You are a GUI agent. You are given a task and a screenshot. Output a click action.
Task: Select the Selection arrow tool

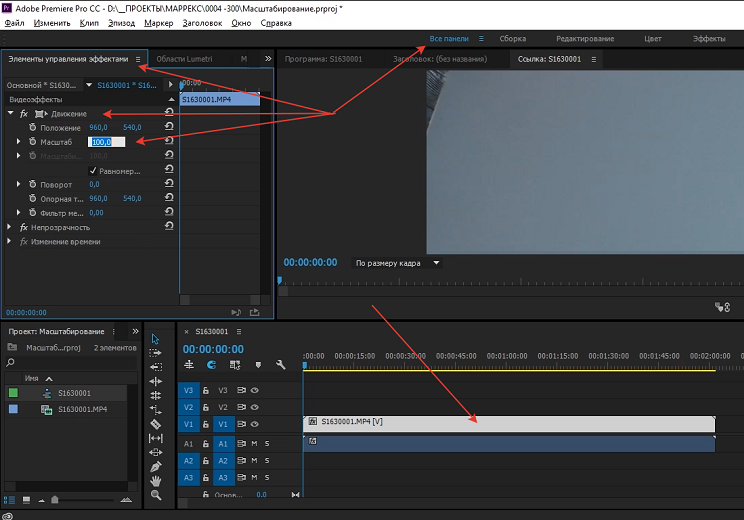tap(155, 339)
